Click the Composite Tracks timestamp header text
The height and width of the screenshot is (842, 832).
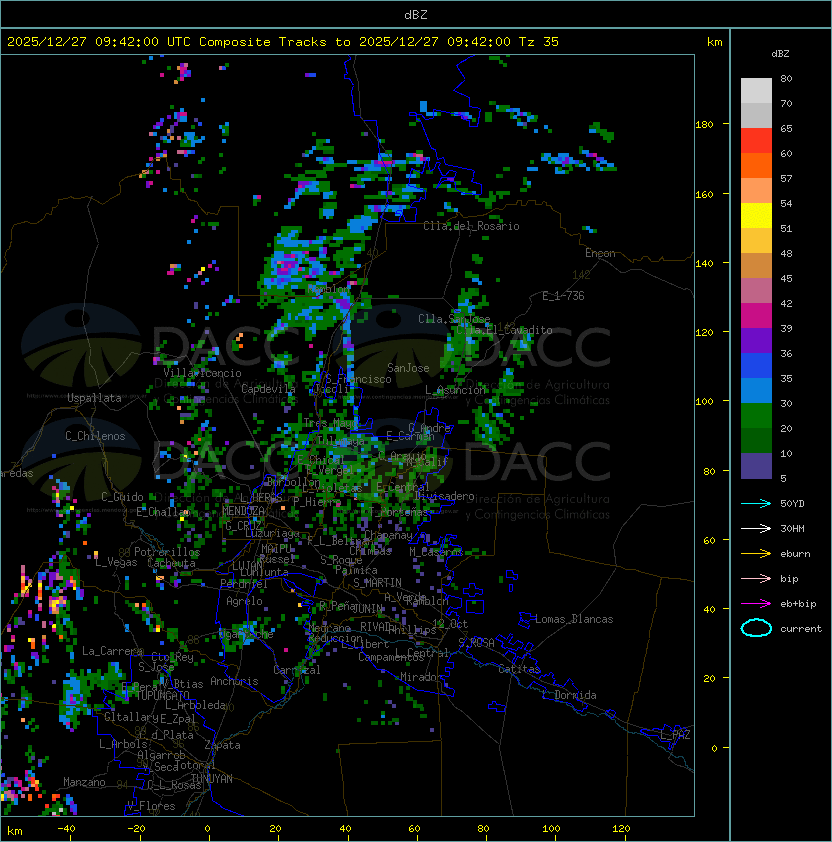[283, 41]
